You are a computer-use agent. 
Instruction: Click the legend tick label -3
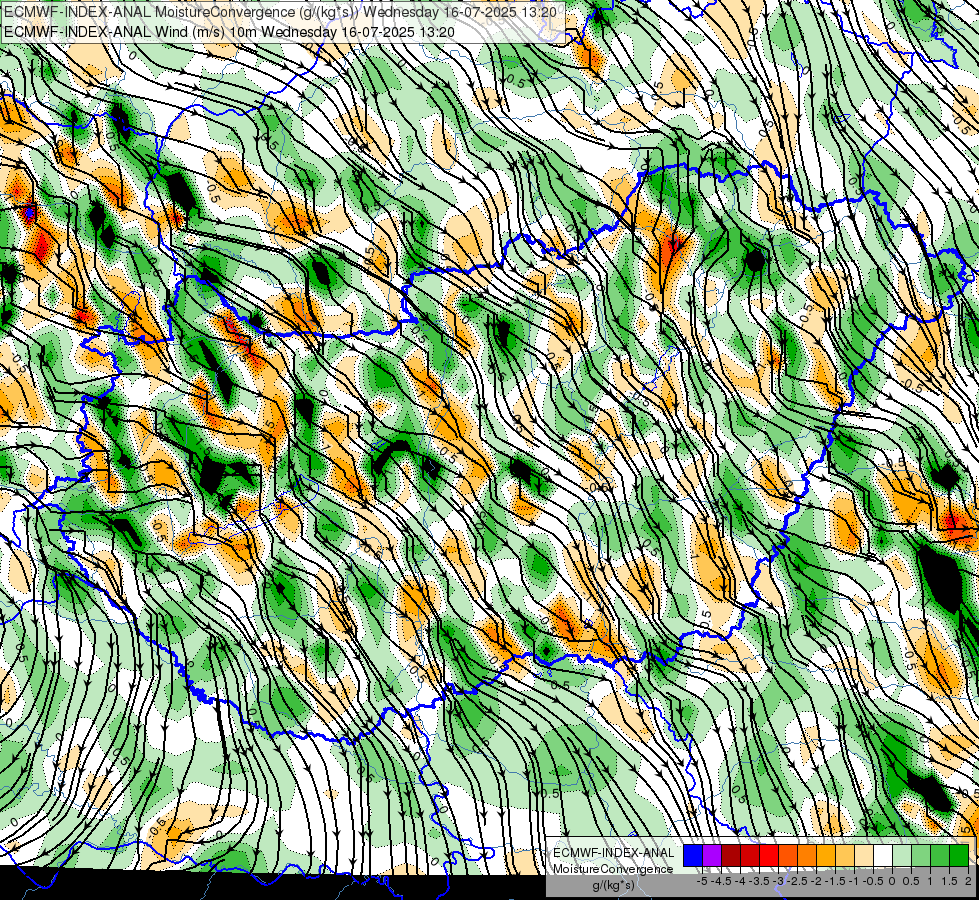pos(778,881)
